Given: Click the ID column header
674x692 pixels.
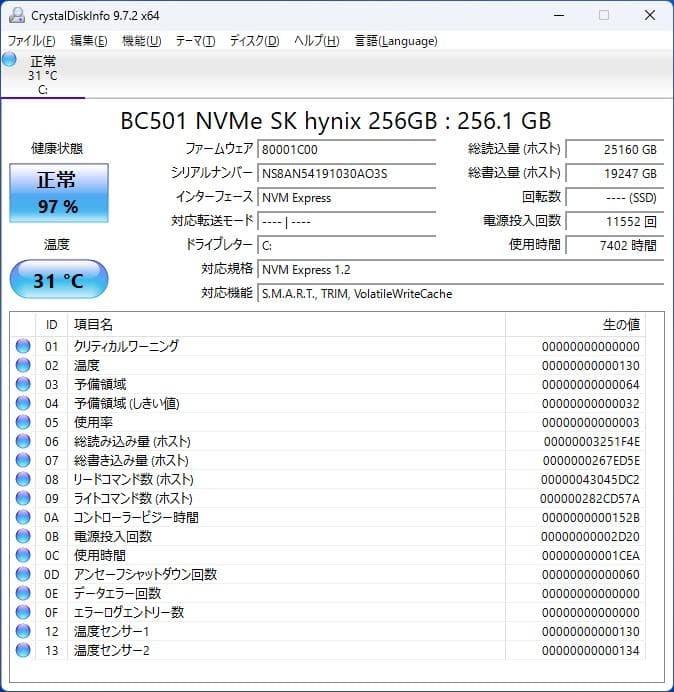Looking at the screenshot, I should coord(52,325).
